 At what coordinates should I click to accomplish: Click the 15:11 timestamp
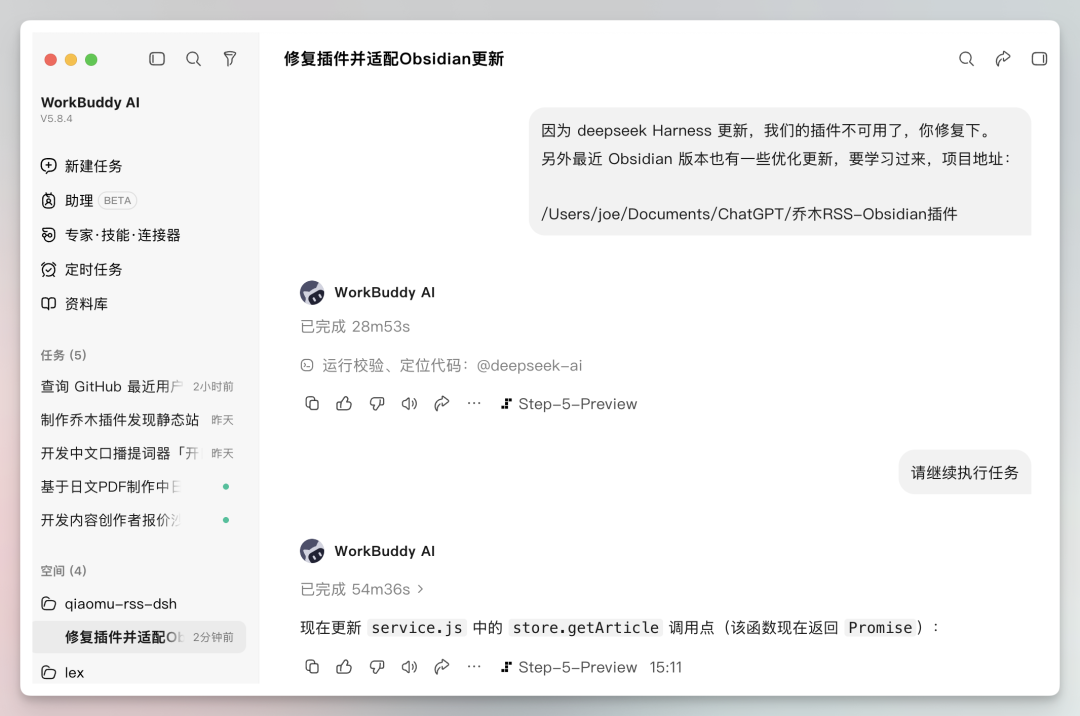pos(665,667)
